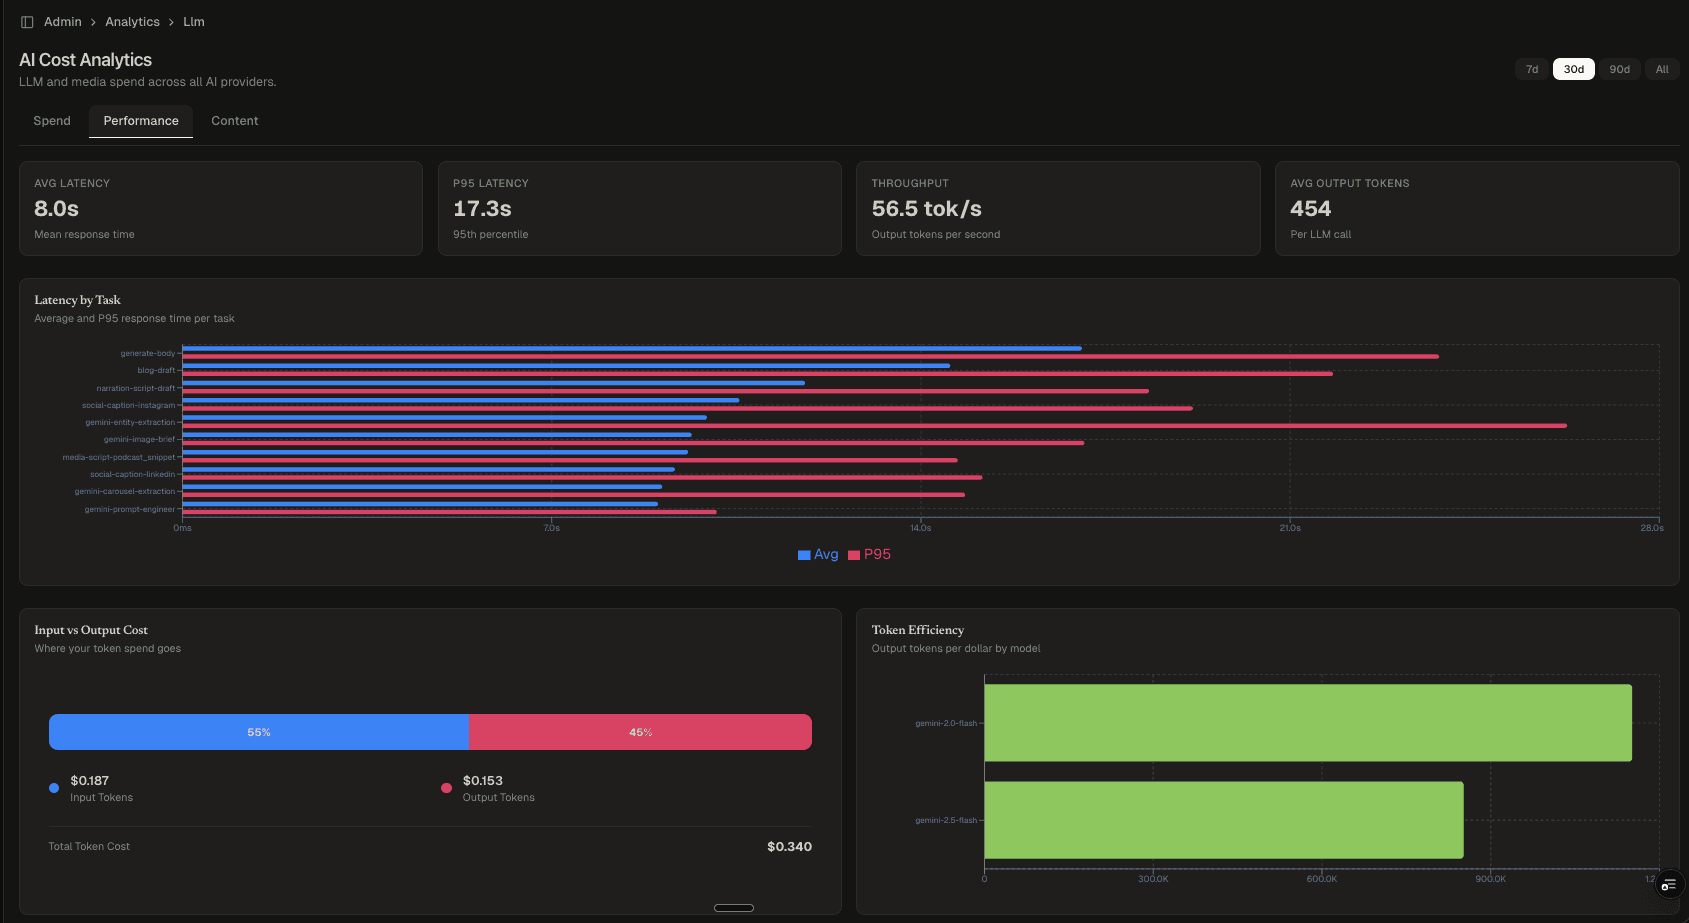Open the Analytics breadcrumb link
The image size is (1689, 923).
click(132, 21)
